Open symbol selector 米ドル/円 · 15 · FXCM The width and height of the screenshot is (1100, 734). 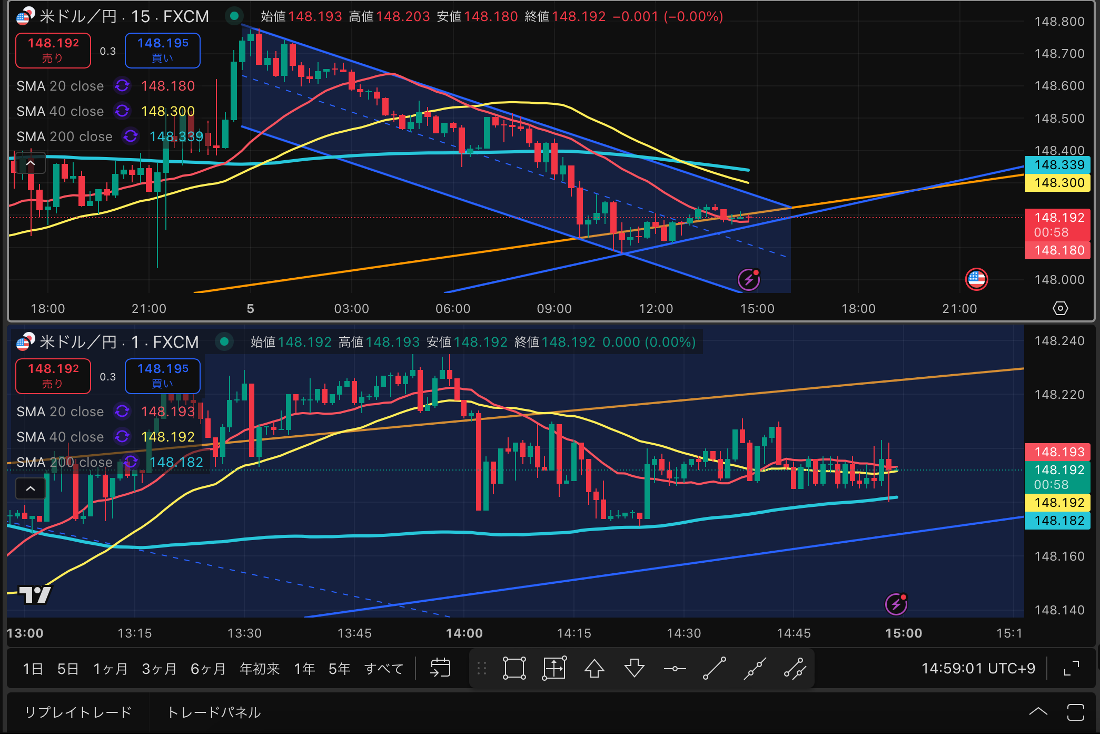click(125, 16)
